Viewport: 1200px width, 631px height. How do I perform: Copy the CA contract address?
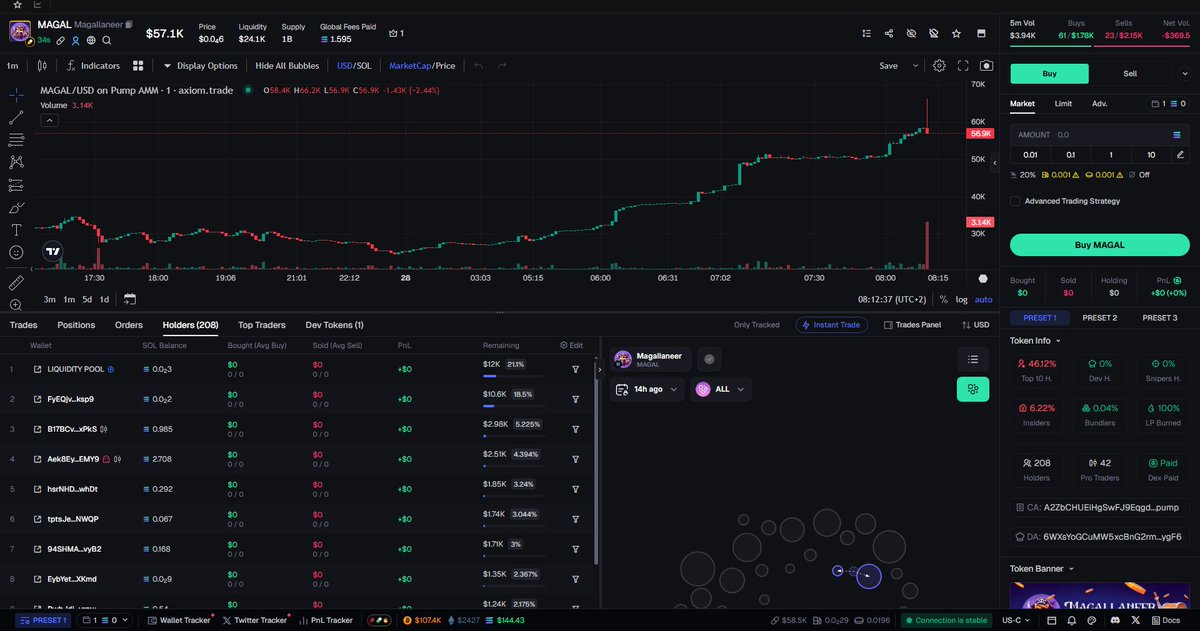point(1099,507)
